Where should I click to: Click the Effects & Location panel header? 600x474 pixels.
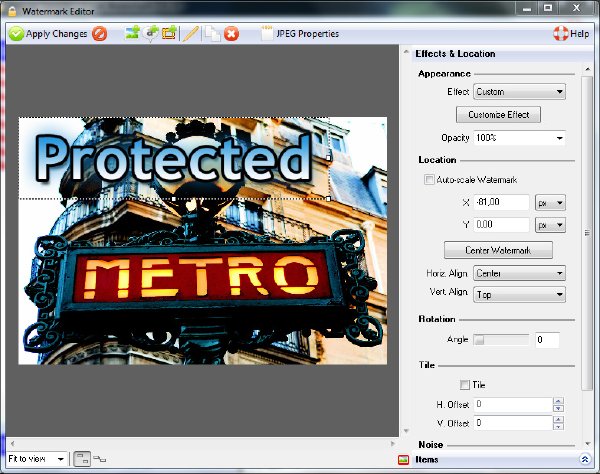pyautogui.click(x=455, y=54)
